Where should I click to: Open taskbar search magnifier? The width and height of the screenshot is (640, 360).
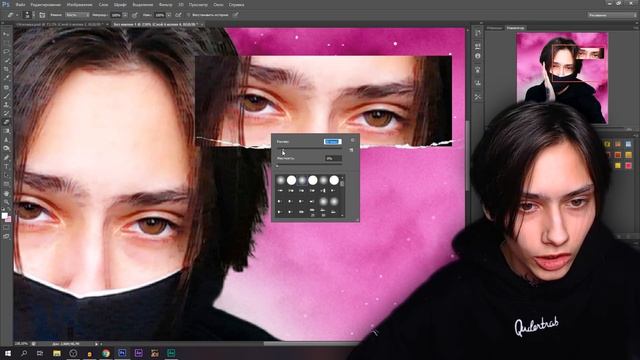(x=24, y=353)
